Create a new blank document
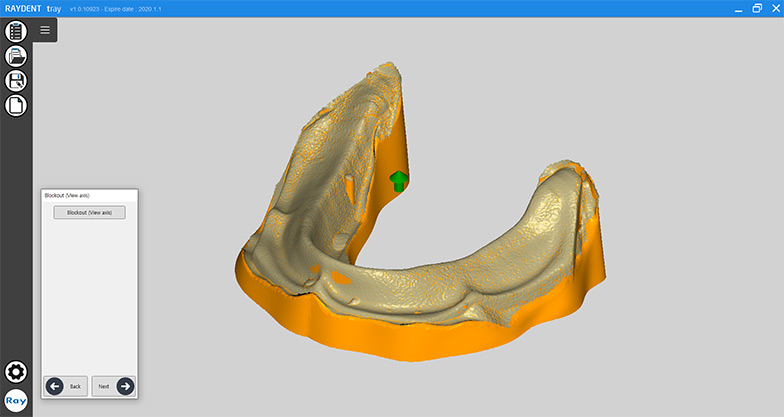This screenshot has height=417, width=784. click(16, 105)
